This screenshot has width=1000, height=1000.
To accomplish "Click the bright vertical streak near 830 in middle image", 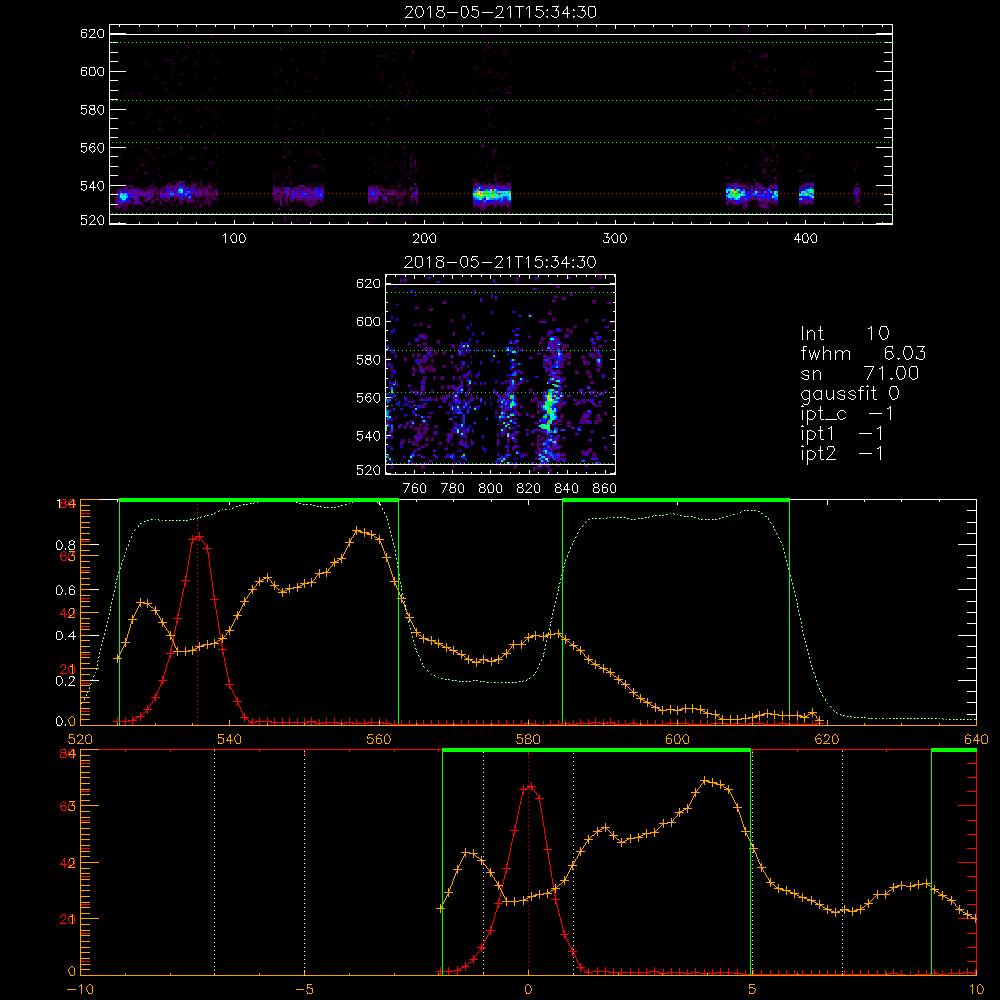I will coord(549,408).
